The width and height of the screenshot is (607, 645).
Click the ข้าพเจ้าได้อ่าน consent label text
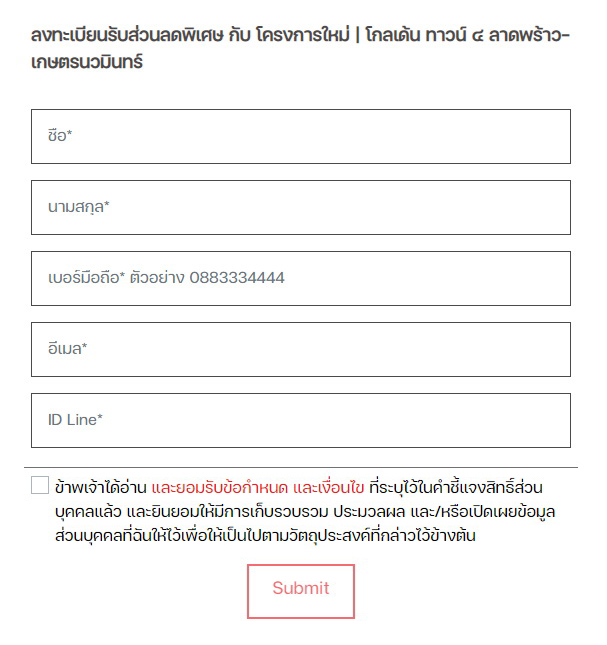coord(101,488)
